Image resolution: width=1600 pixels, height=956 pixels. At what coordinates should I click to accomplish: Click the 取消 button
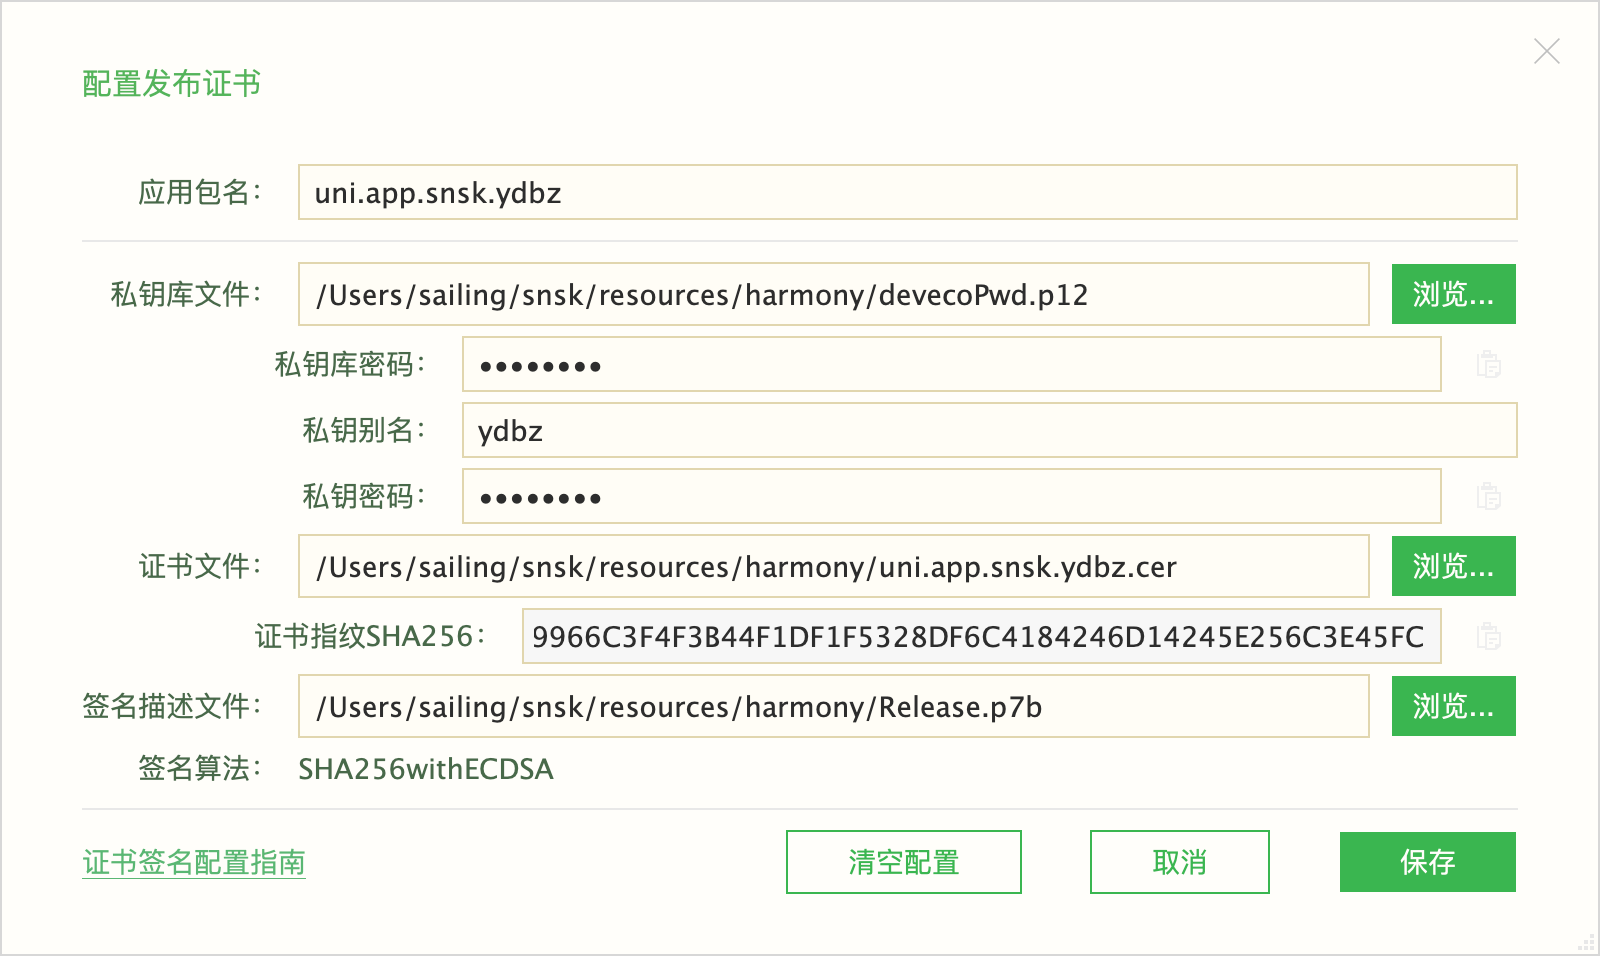(1179, 862)
